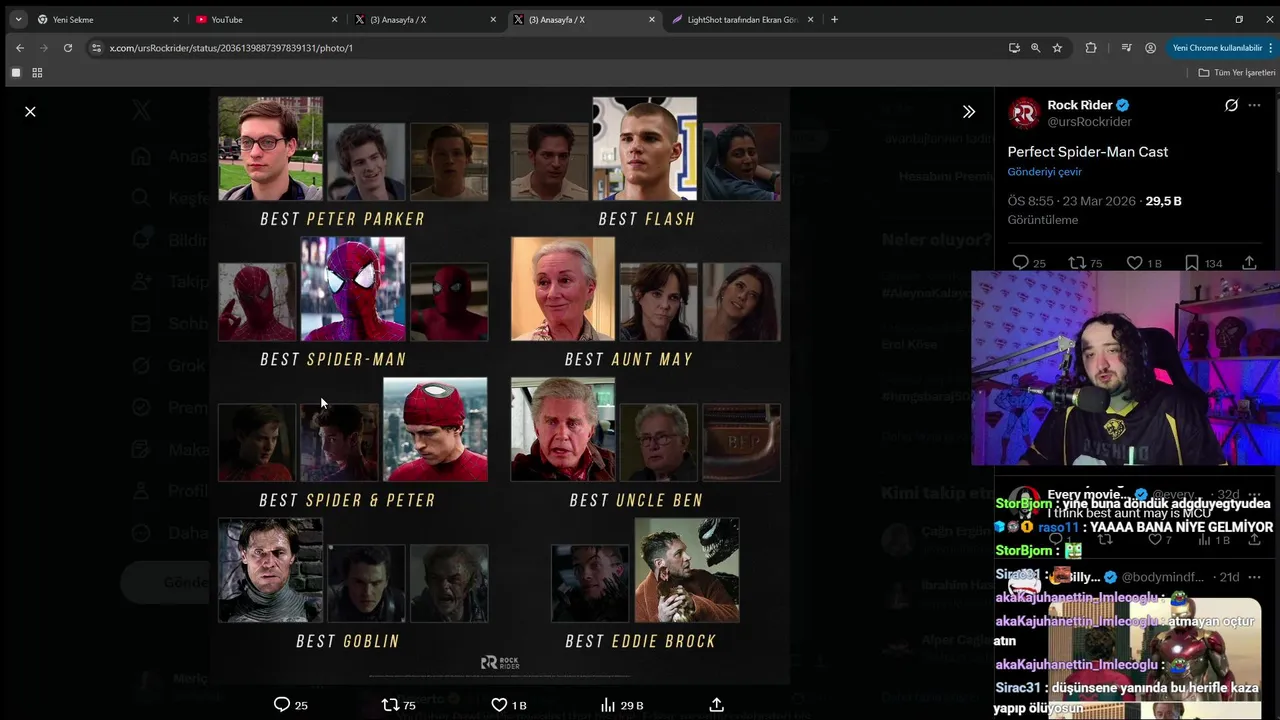Click the large Best Flash portrait
1280x720 pixels.
(x=644, y=148)
